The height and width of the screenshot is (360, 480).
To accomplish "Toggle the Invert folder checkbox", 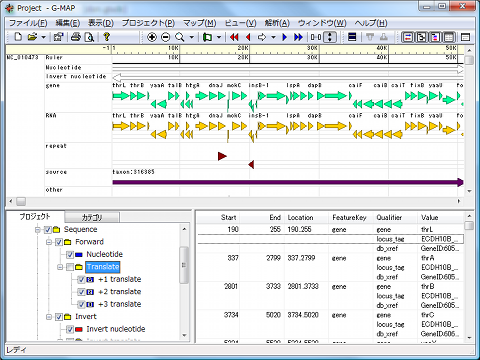I will (x=59, y=317).
